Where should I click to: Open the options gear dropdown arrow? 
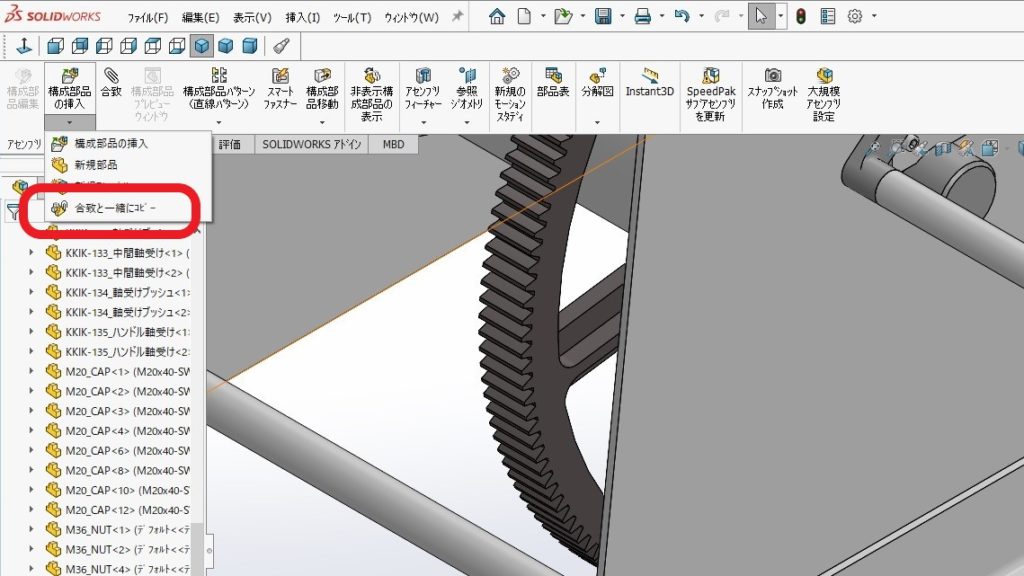click(x=875, y=16)
